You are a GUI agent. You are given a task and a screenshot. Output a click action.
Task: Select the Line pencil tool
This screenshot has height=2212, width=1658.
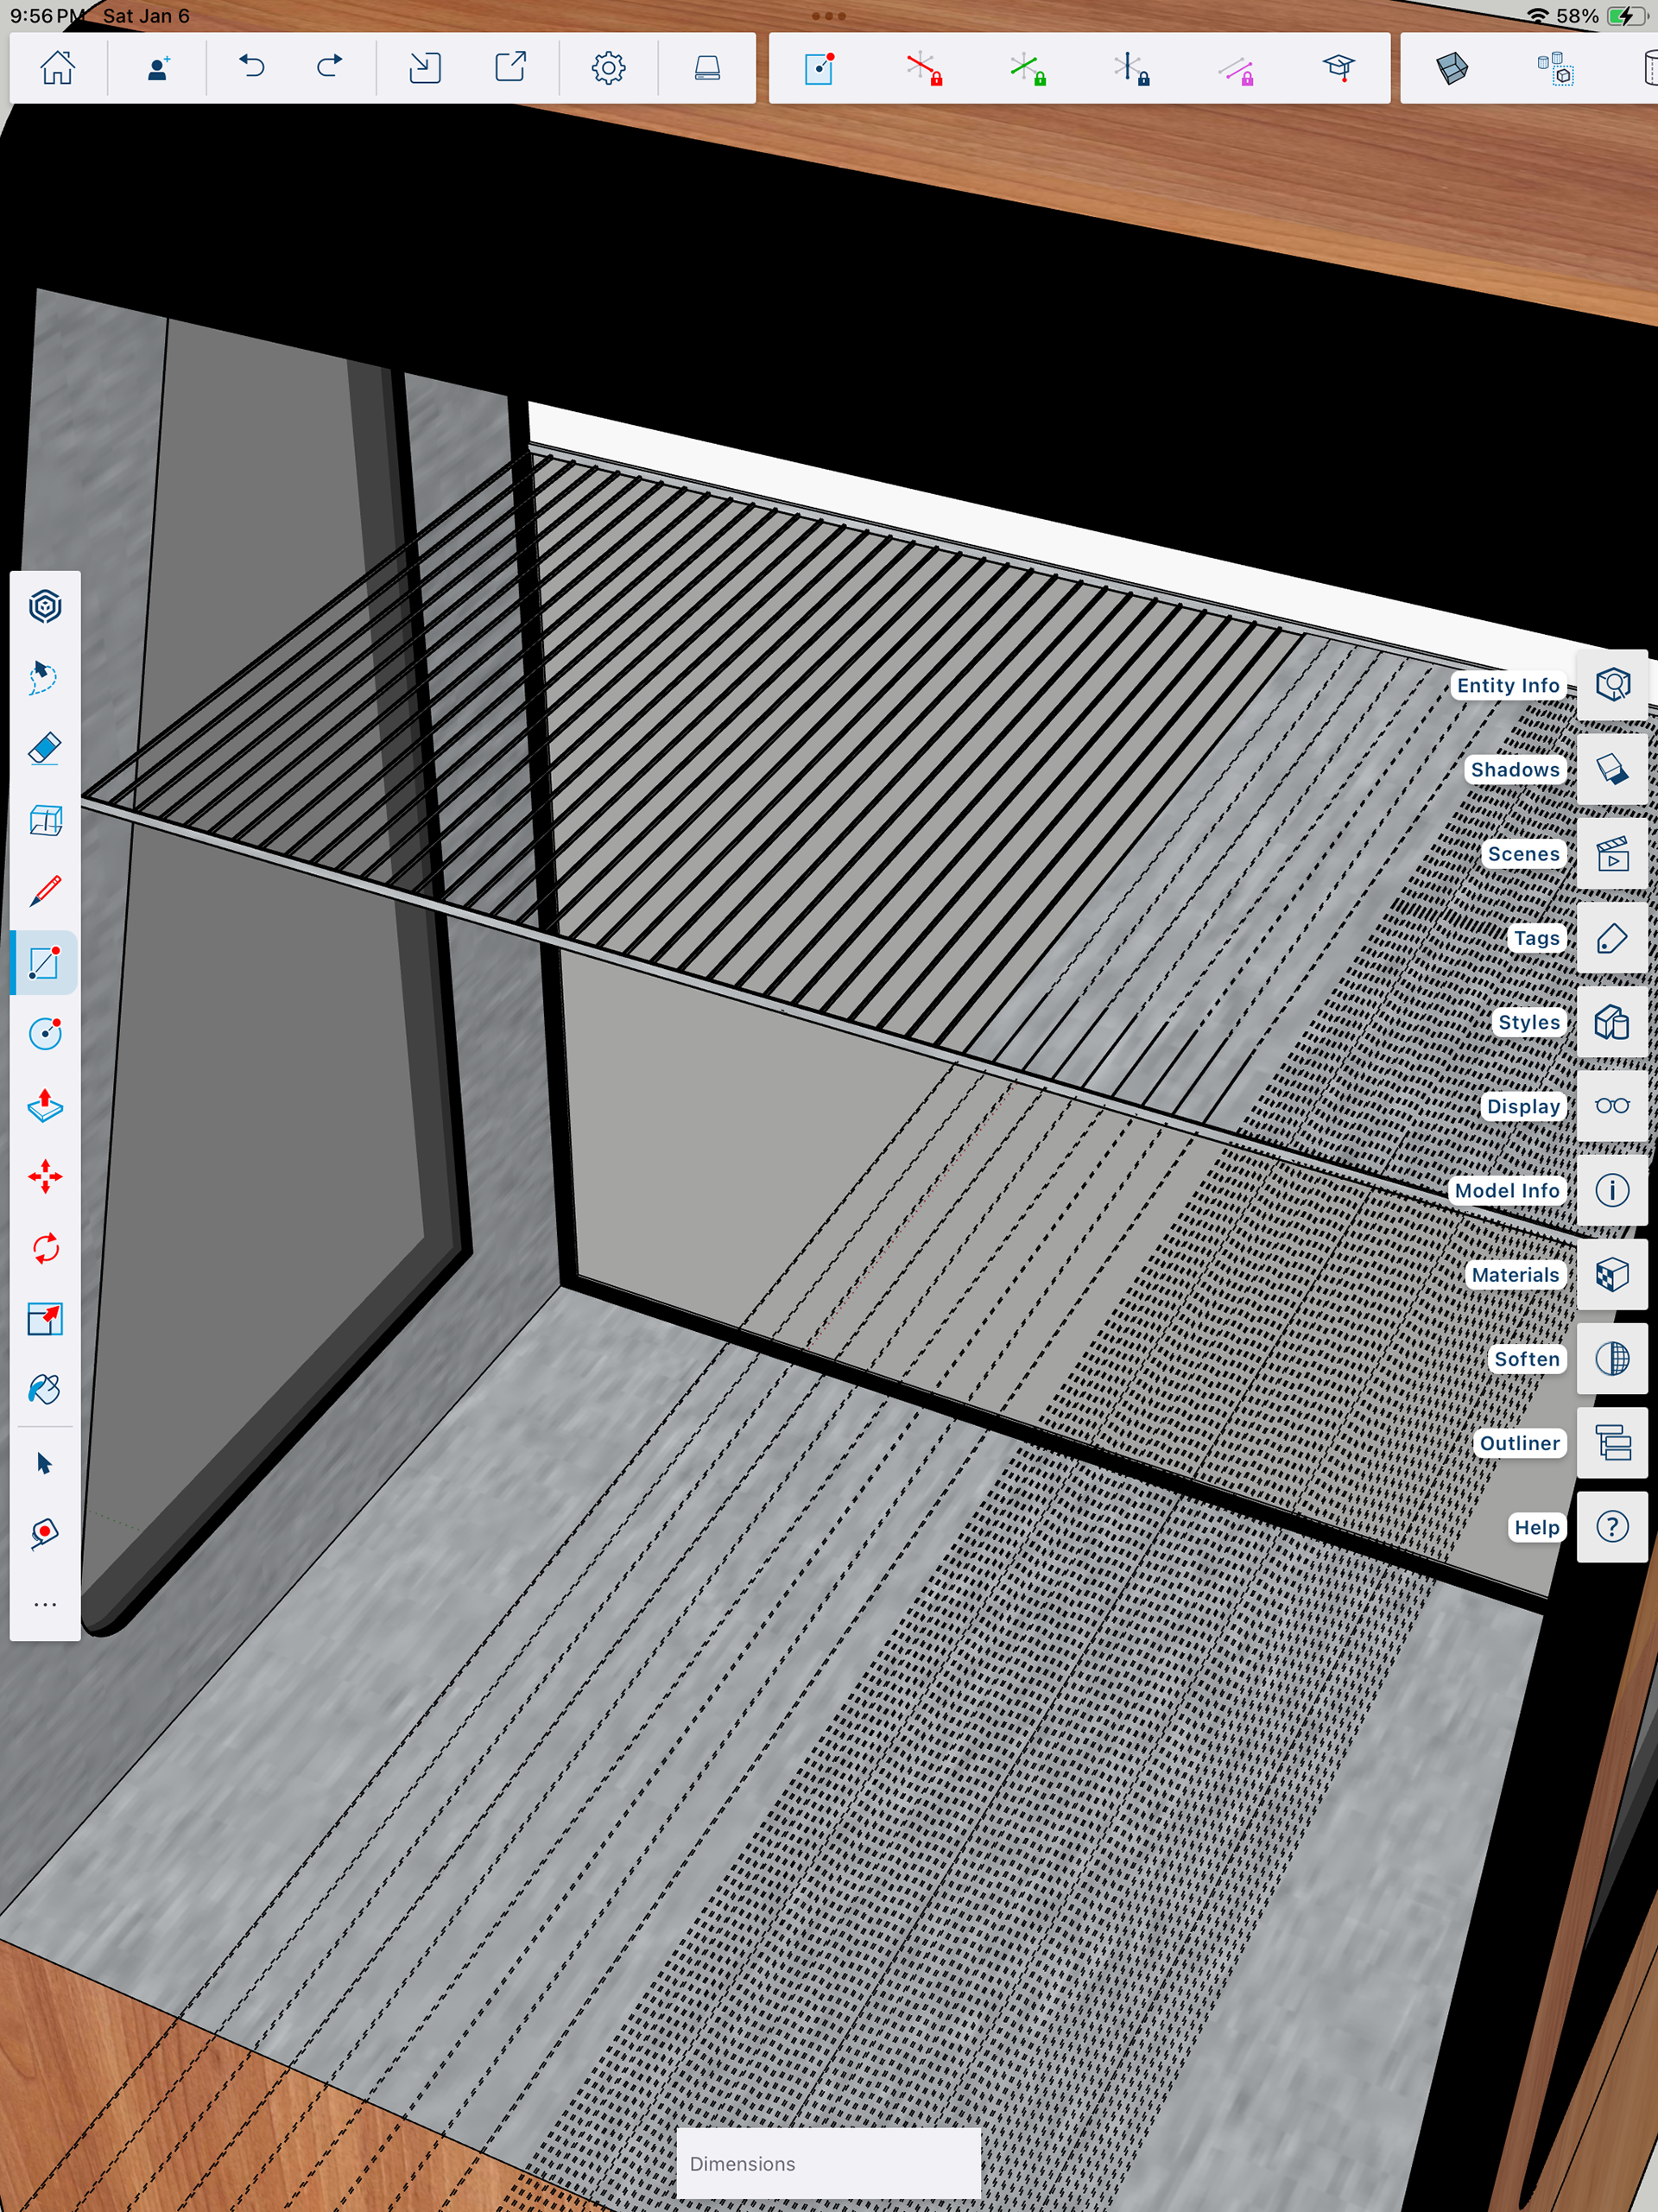(45, 890)
